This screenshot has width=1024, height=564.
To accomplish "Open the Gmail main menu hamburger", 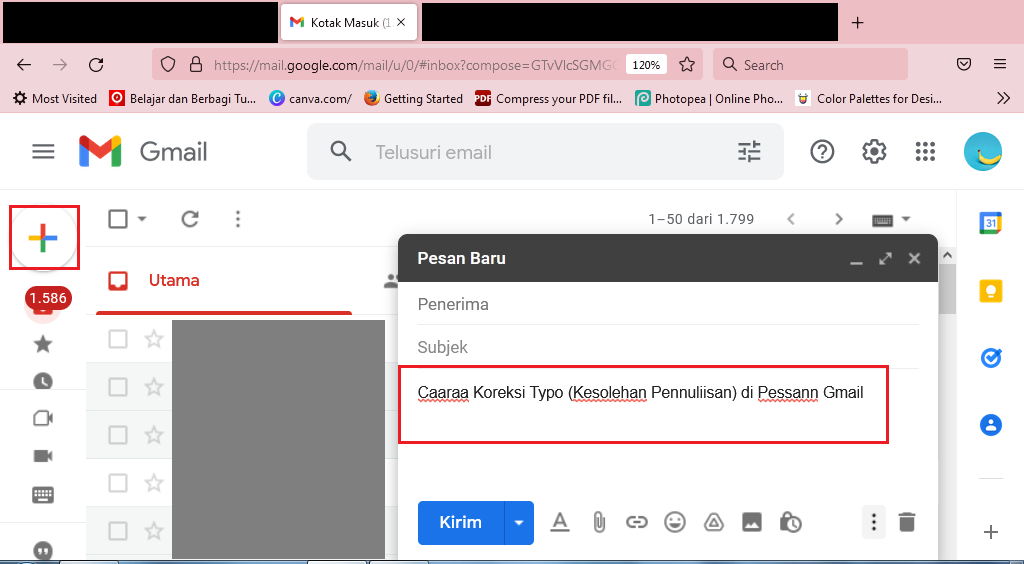I will pyautogui.click(x=43, y=152).
